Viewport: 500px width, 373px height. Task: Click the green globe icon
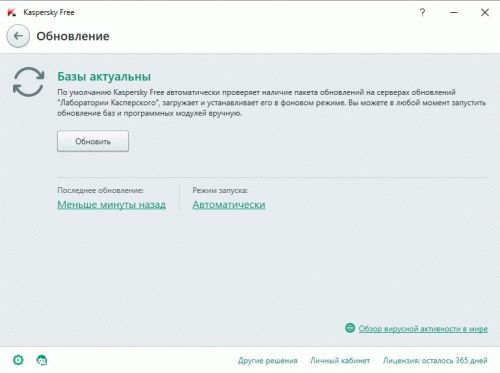tap(350, 328)
